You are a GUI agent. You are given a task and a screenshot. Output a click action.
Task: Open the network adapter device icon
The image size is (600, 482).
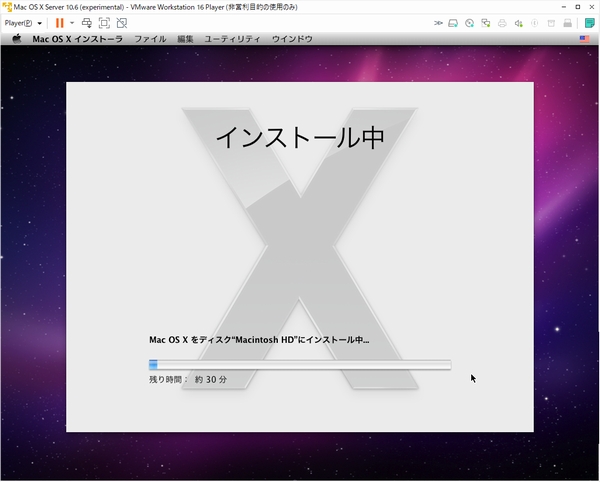[486, 23]
